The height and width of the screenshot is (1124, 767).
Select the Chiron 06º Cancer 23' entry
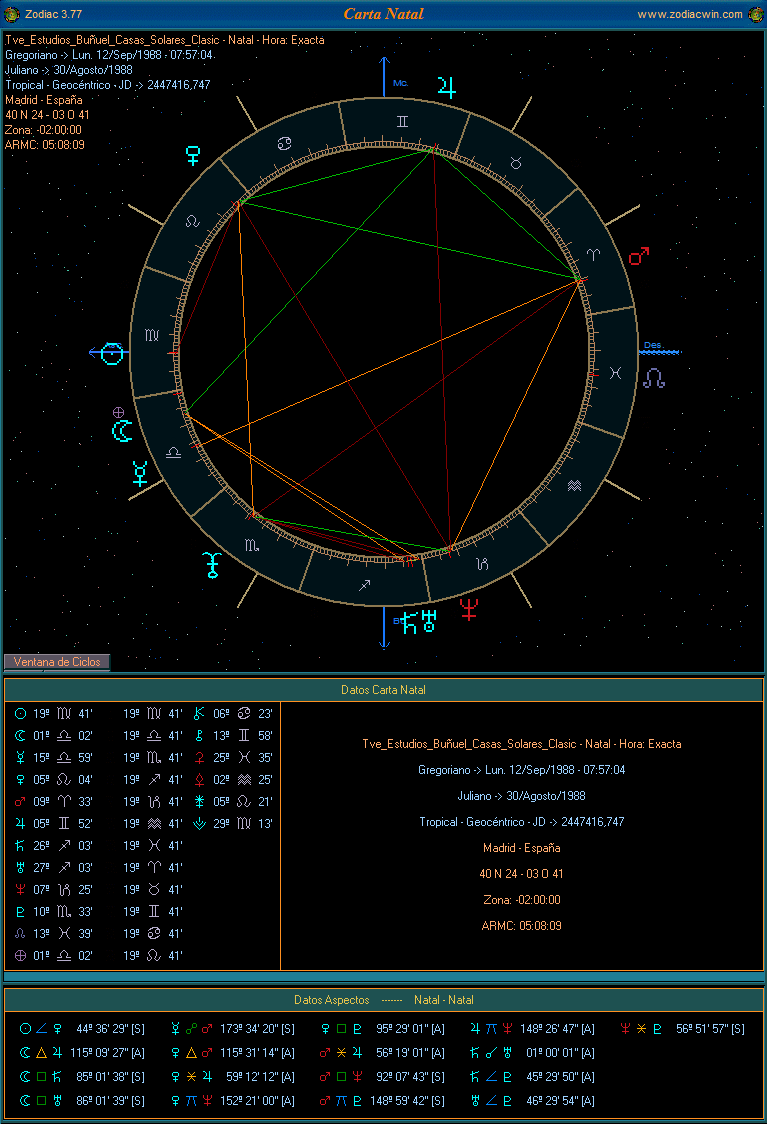tap(233, 714)
